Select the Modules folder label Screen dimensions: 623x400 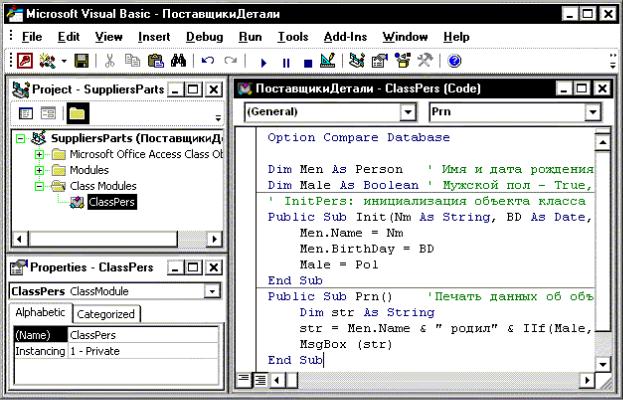tap(89, 170)
